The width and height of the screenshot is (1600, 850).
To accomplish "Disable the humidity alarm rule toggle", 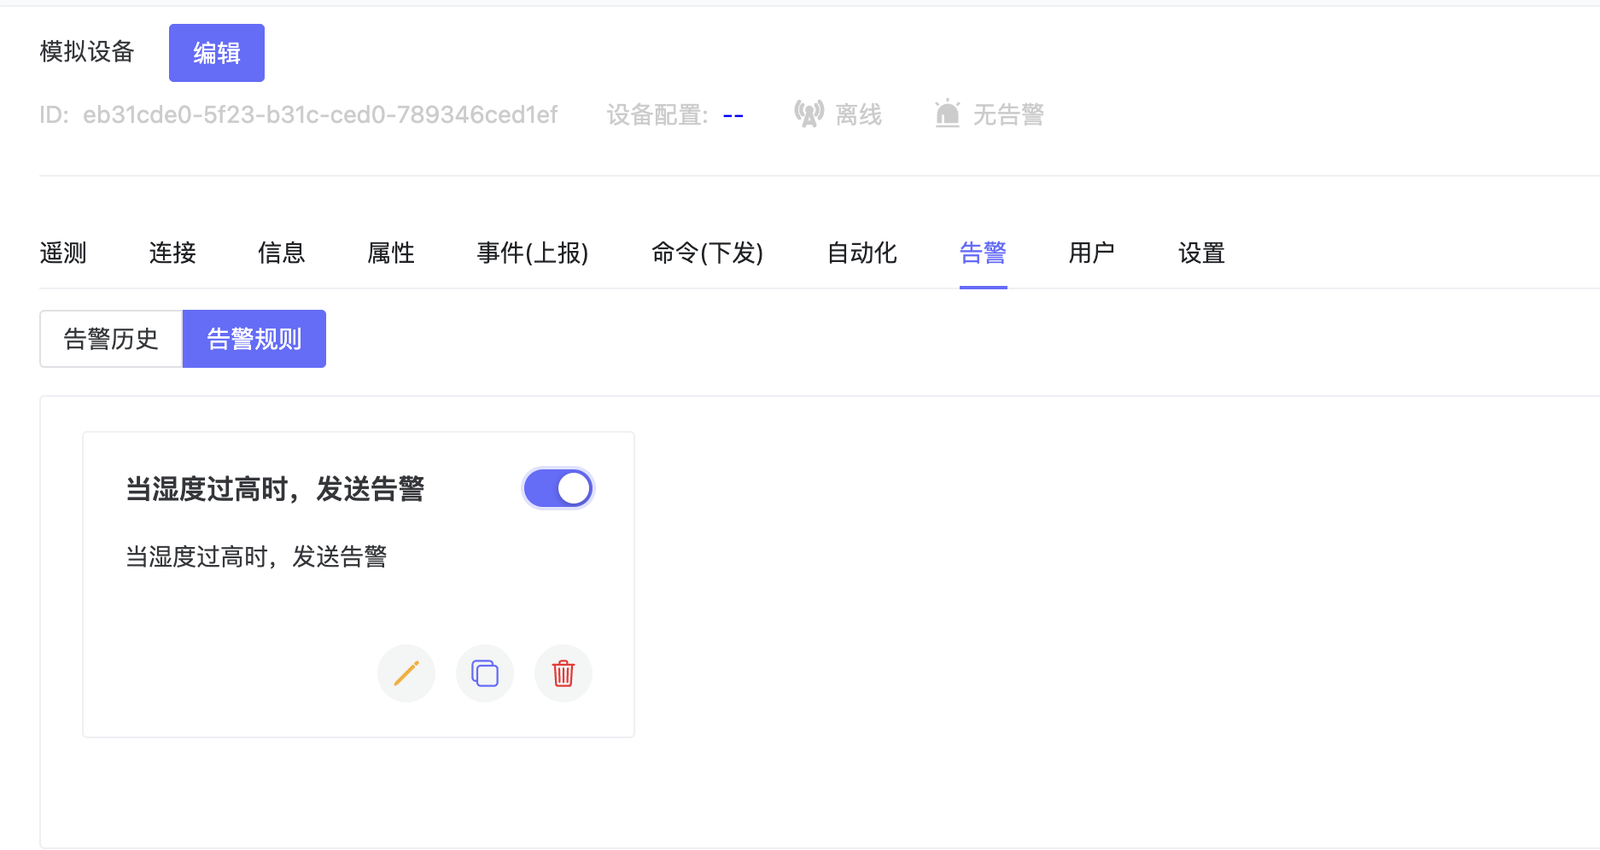I will (x=558, y=489).
